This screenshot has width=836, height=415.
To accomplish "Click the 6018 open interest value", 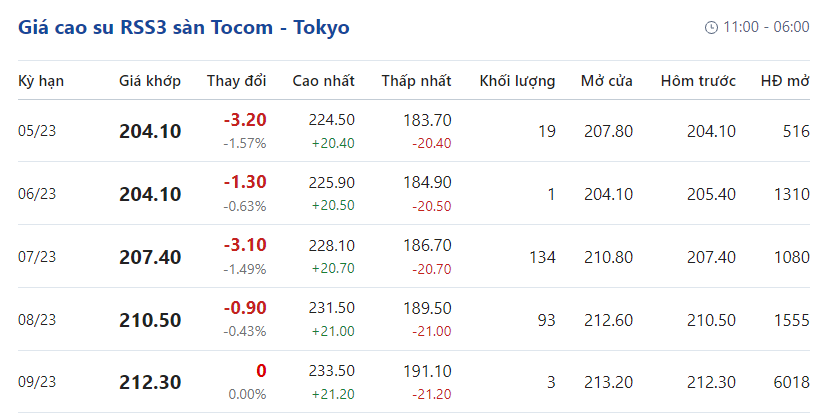I will click(790, 382).
